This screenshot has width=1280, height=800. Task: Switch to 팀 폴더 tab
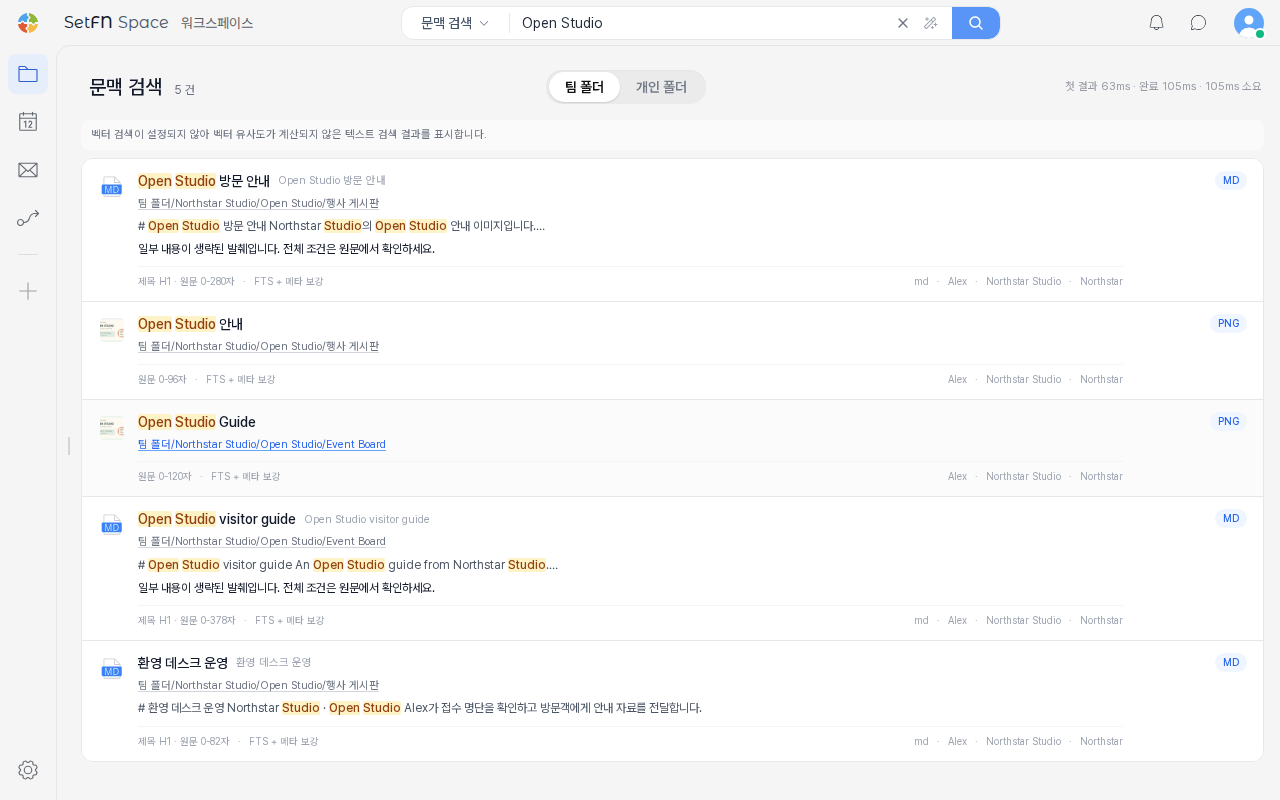584,87
